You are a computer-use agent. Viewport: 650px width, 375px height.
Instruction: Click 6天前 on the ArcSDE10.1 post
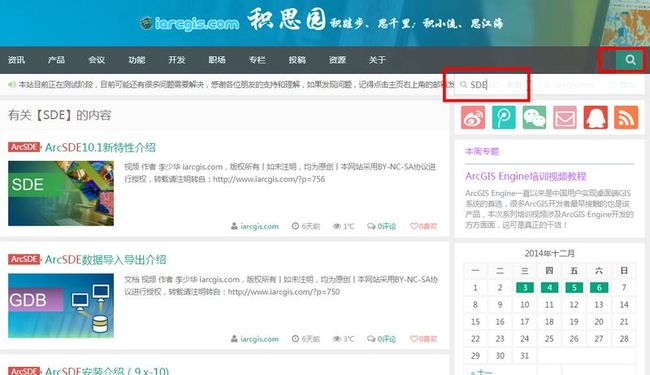[306, 226]
